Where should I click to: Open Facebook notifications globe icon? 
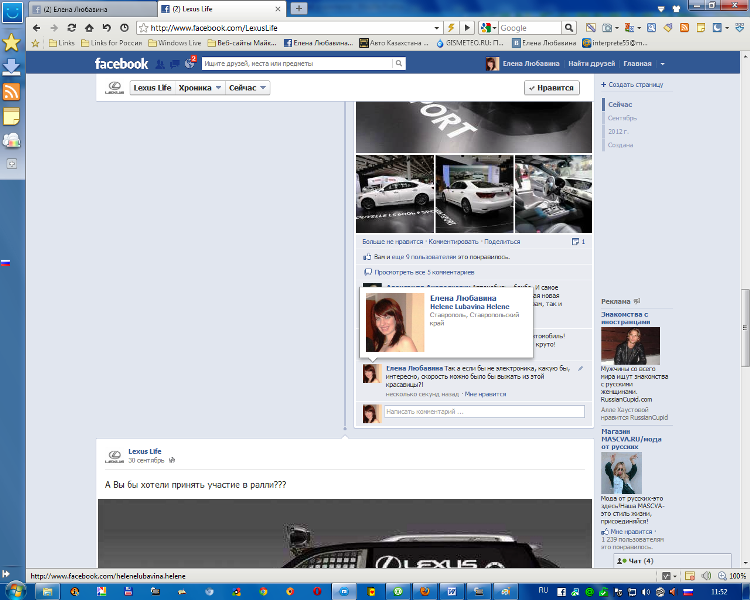pos(190,63)
